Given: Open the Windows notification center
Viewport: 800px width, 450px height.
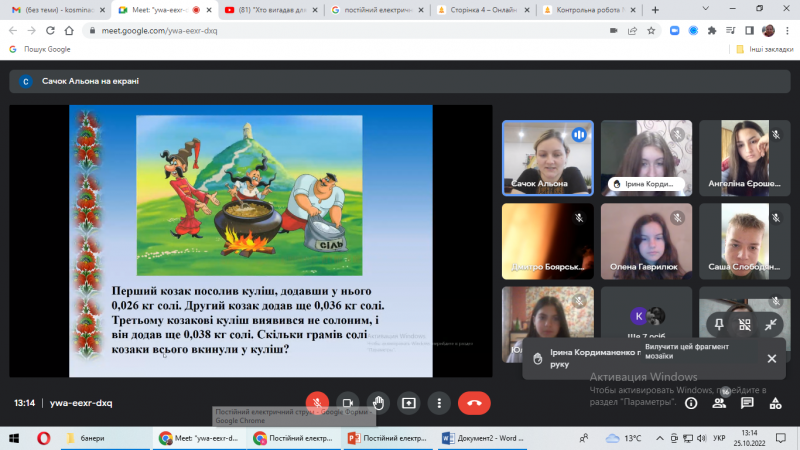Looking at the screenshot, I should [781, 438].
